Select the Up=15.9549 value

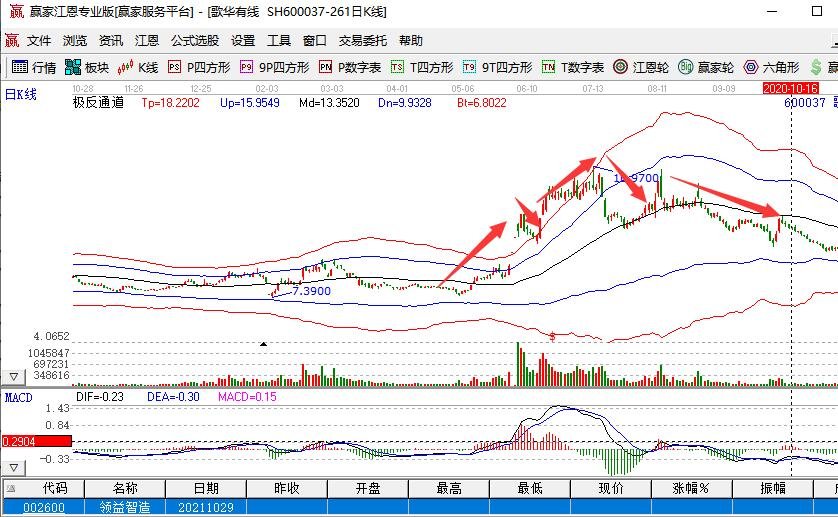250,103
